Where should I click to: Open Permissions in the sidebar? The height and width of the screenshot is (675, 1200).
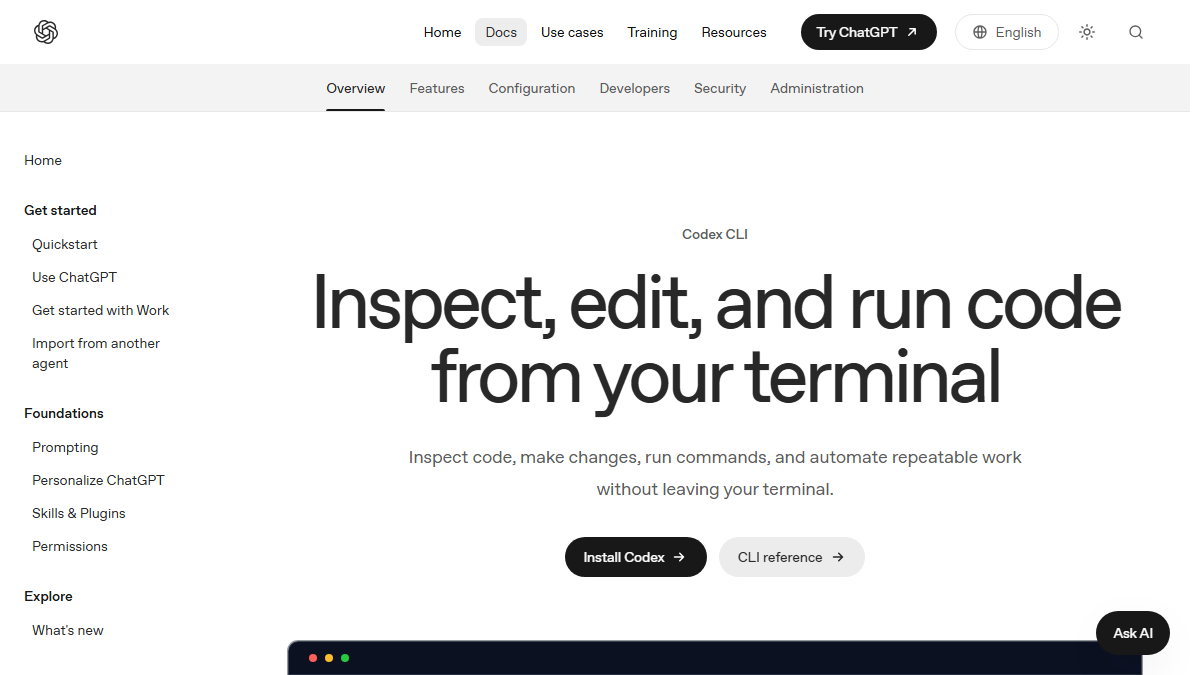tap(70, 546)
